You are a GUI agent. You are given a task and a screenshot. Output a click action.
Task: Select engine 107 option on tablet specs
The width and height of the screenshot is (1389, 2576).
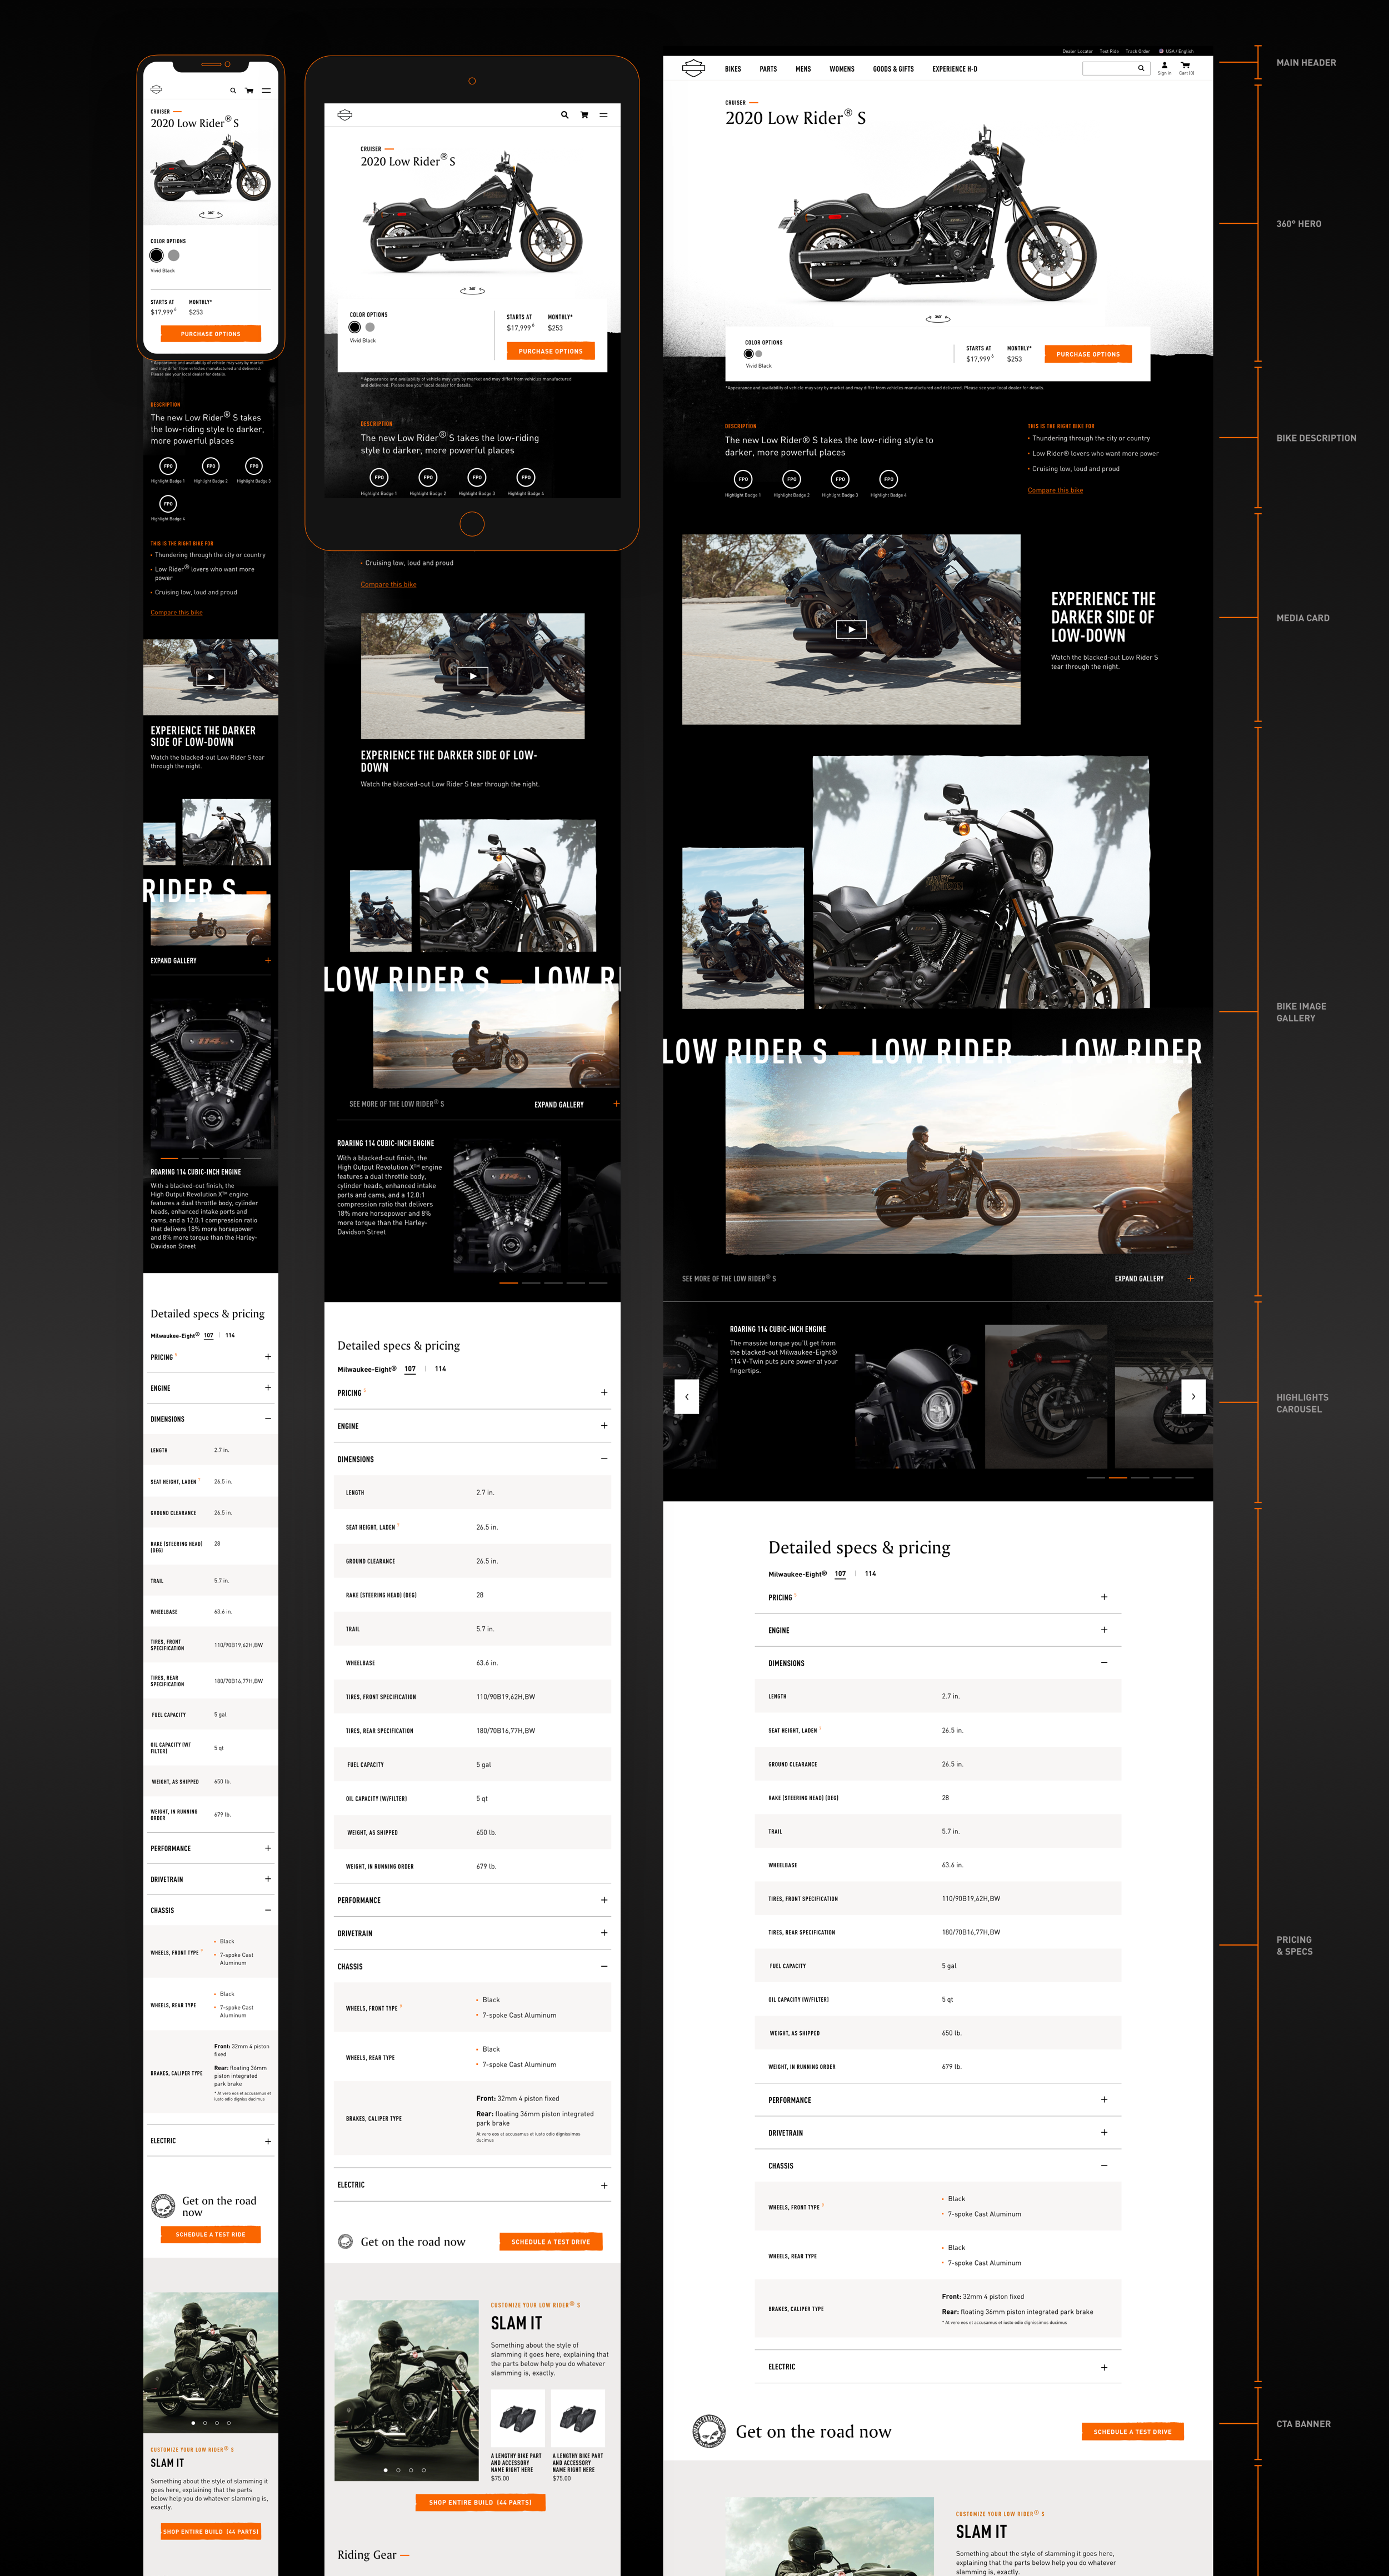[410, 1369]
